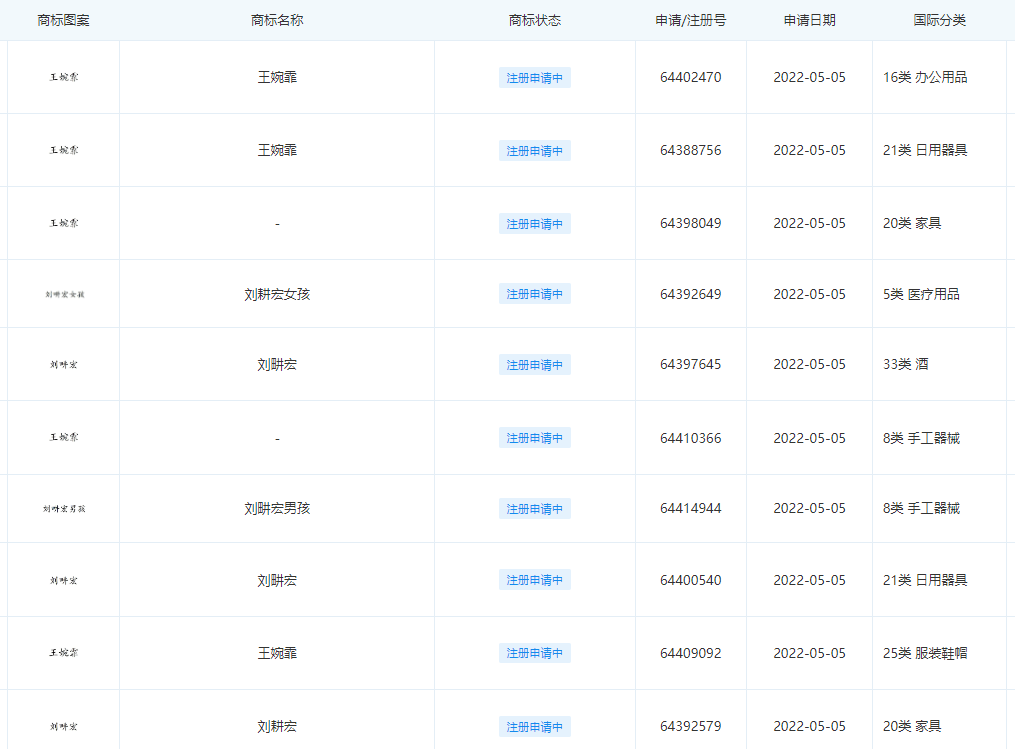Open the 刘畊宏男孩 trademark image thumbnail
Image resolution: width=1015 pixels, height=749 pixels.
(64, 509)
